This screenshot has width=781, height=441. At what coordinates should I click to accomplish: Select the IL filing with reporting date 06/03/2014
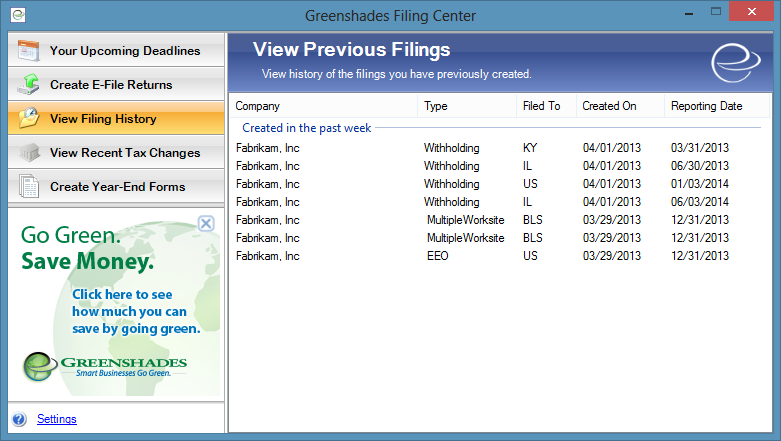[500, 202]
